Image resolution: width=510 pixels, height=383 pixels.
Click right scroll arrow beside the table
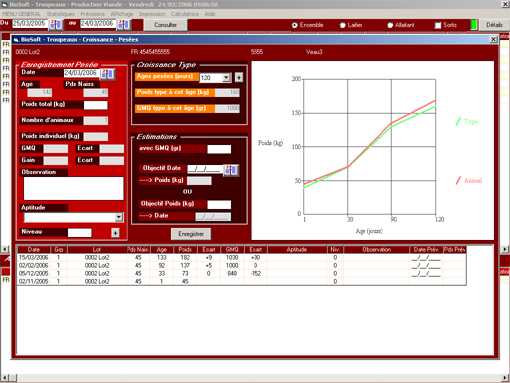(505, 249)
